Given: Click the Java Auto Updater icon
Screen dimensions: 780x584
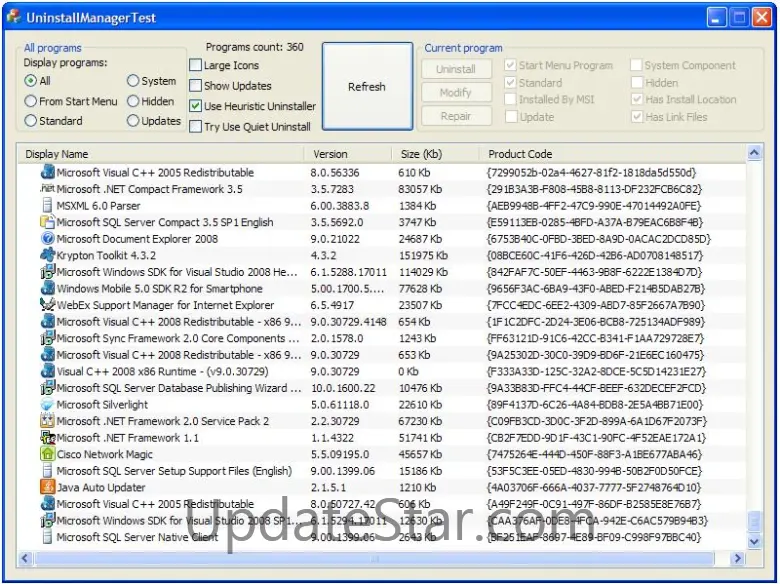Looking at the screenshot, I should 47,487.
